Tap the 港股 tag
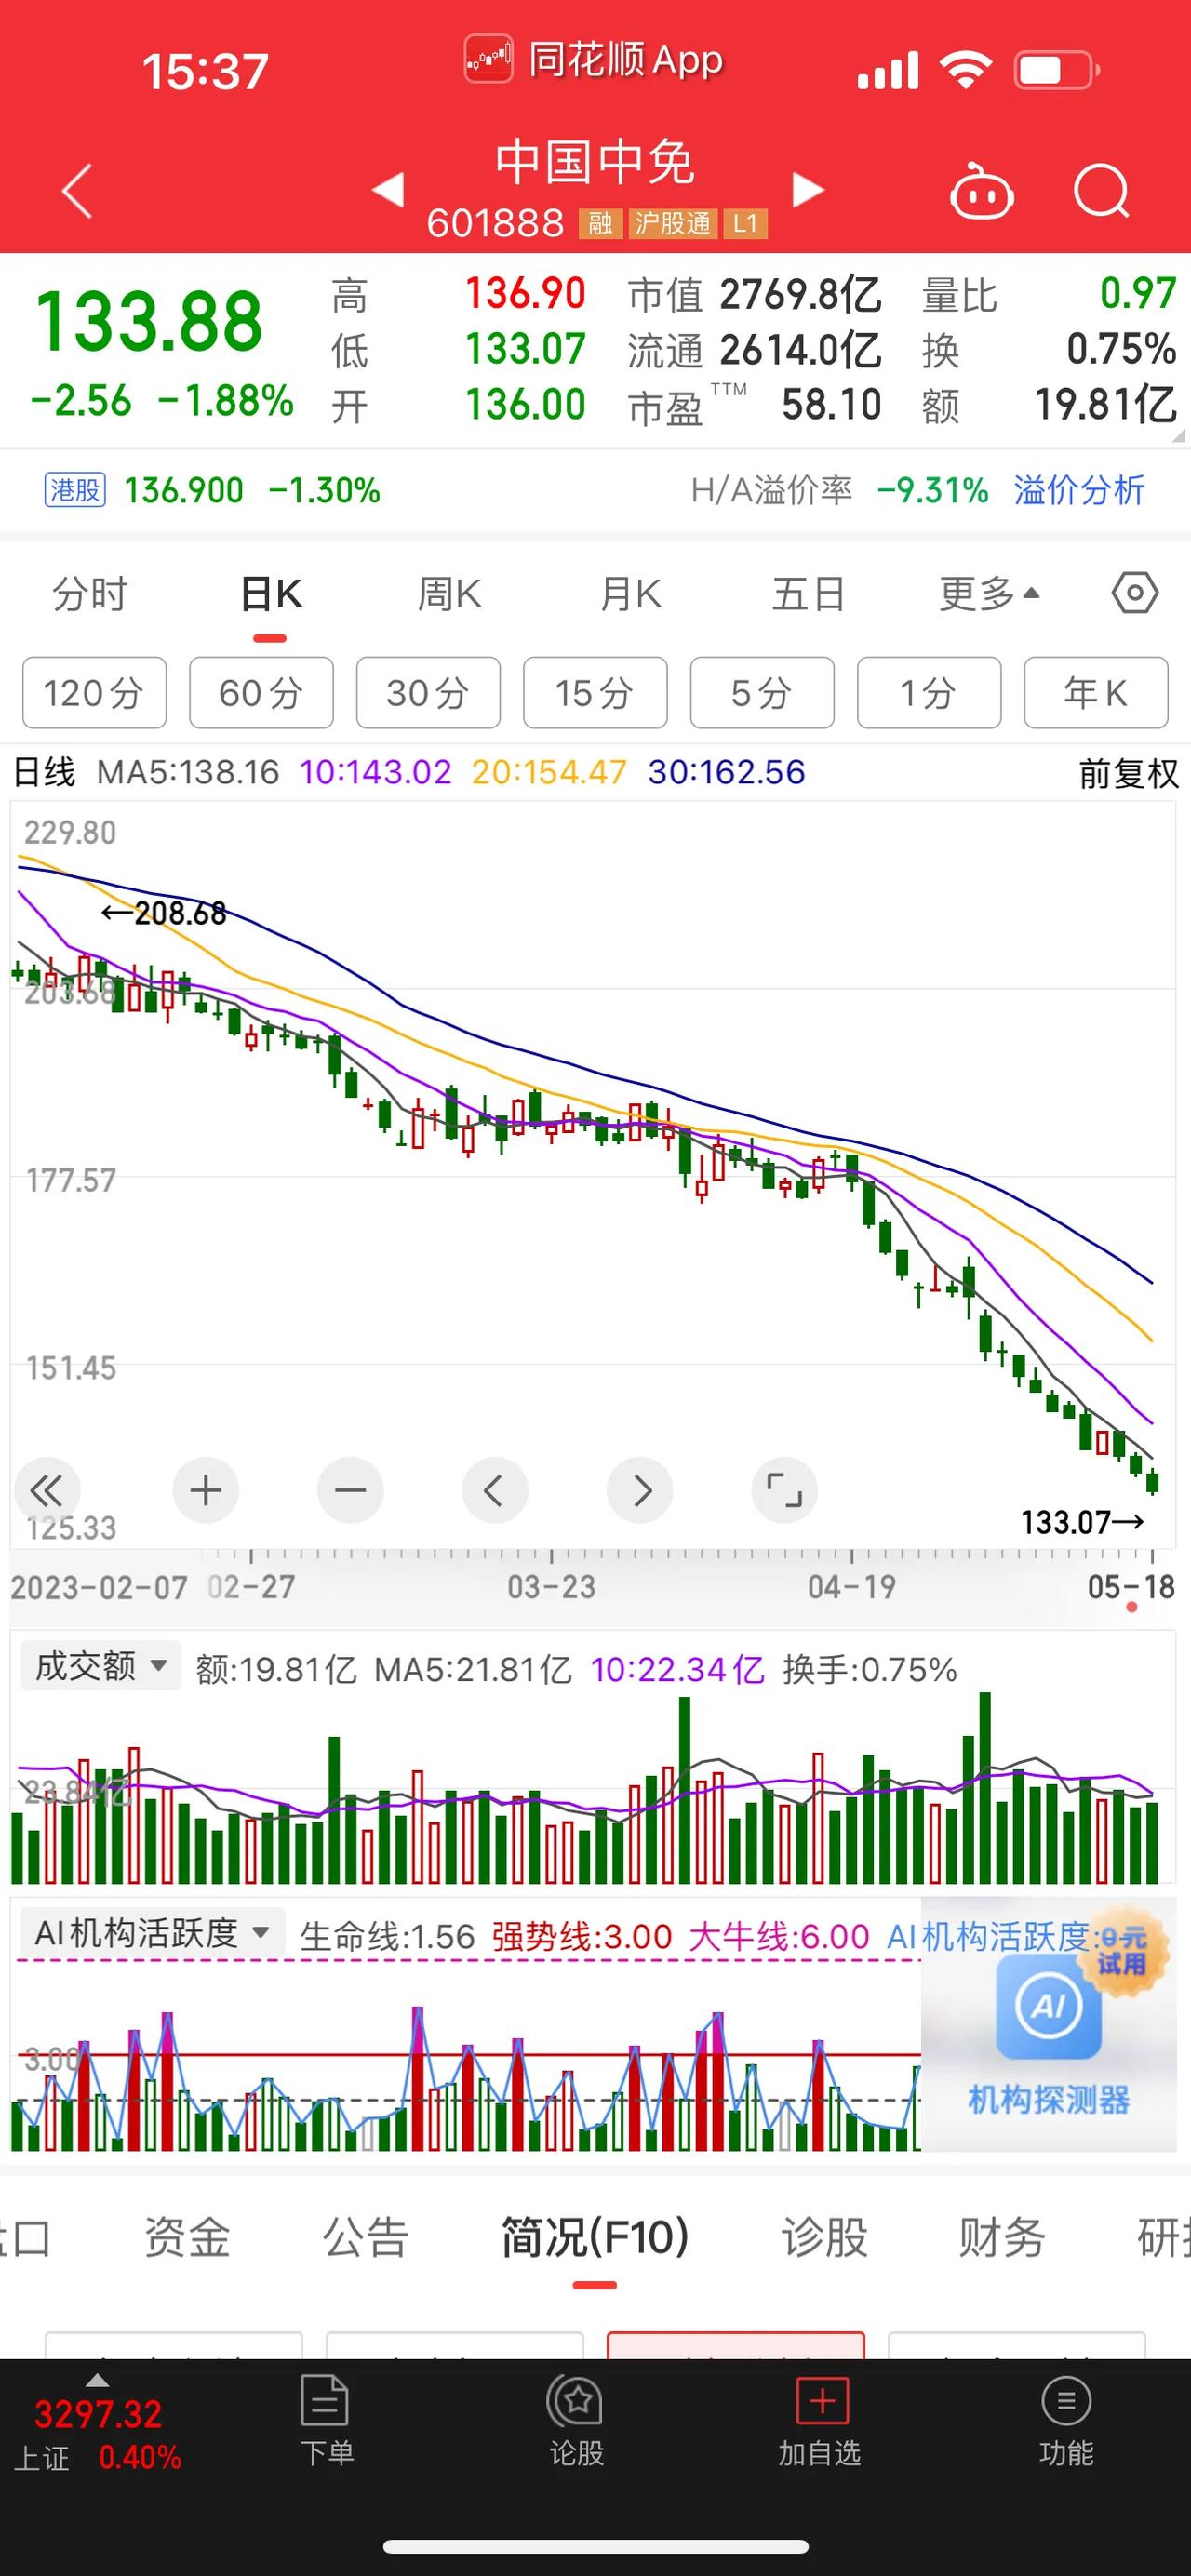Image resolution: width=1191 pixels, height=2576 pixels. (75, 490)
